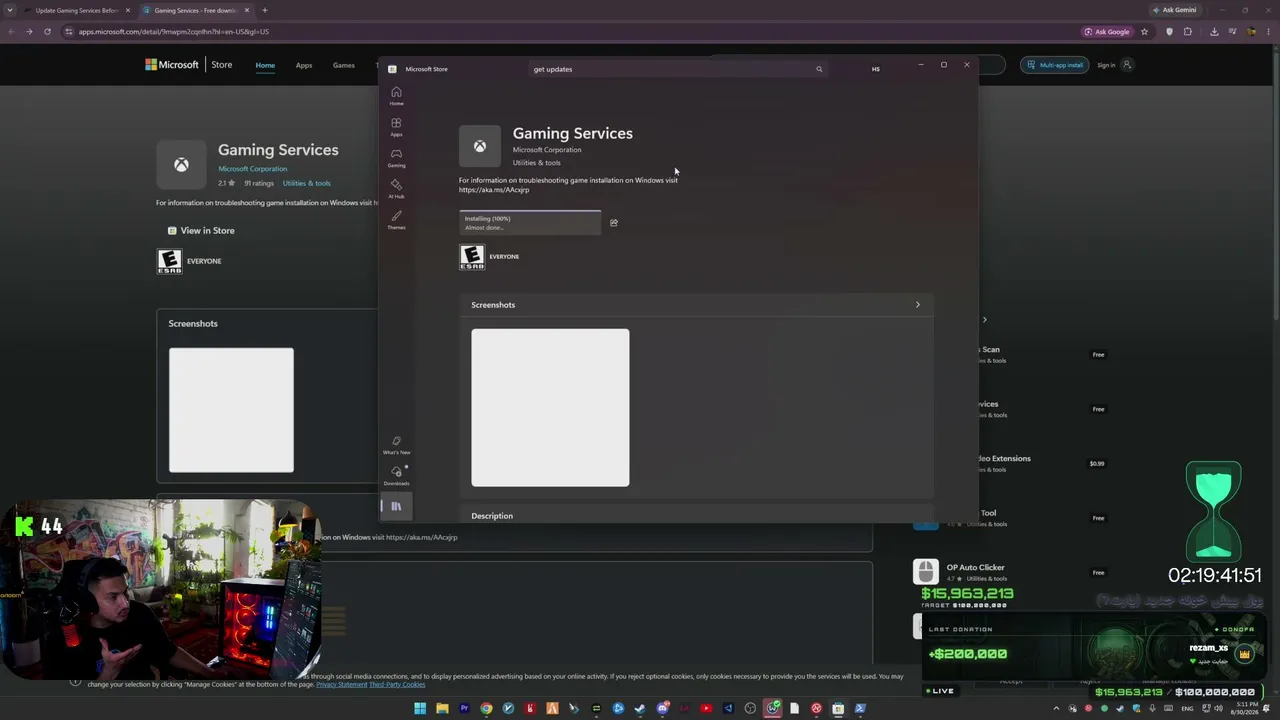The image size is (1280, 720).
Task: Open Steam from the taskbar
Action: 640,709
